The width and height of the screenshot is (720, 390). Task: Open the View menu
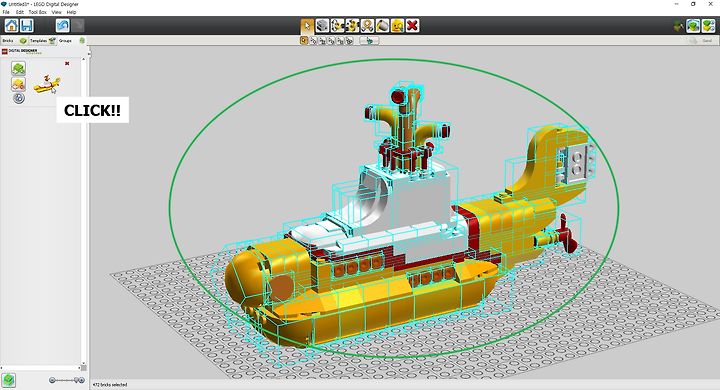(56, 12)
